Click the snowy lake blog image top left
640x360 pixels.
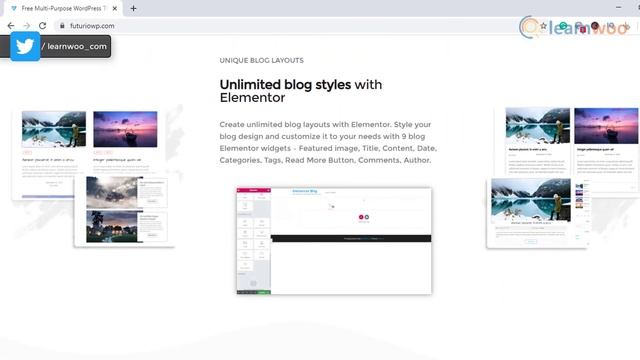[54, 129]
